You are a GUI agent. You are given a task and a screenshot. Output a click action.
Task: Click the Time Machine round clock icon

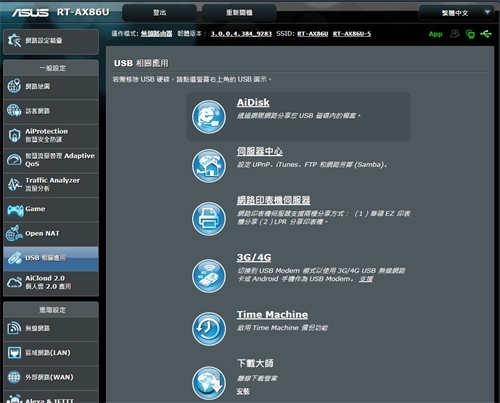(x=209, y=329)
